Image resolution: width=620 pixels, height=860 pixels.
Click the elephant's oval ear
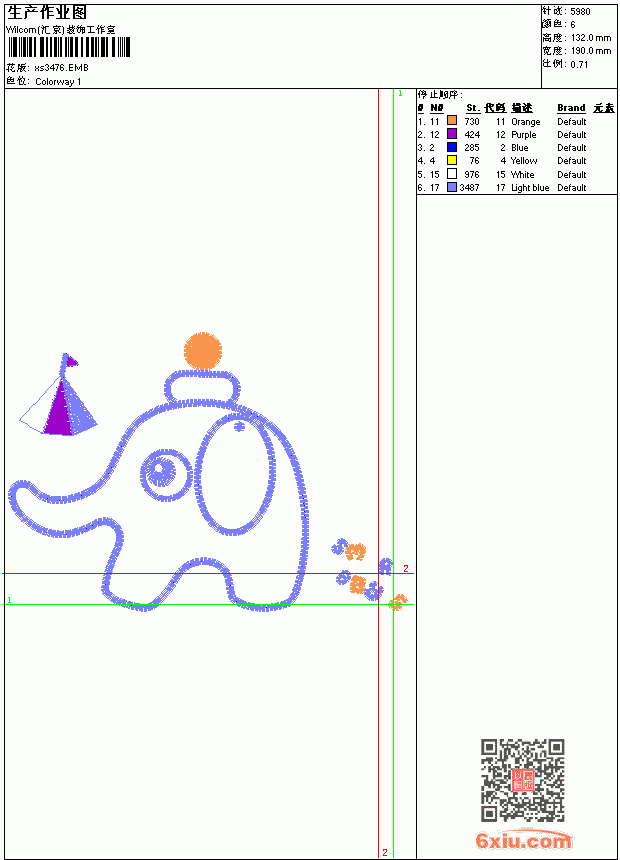pos(235,474)
